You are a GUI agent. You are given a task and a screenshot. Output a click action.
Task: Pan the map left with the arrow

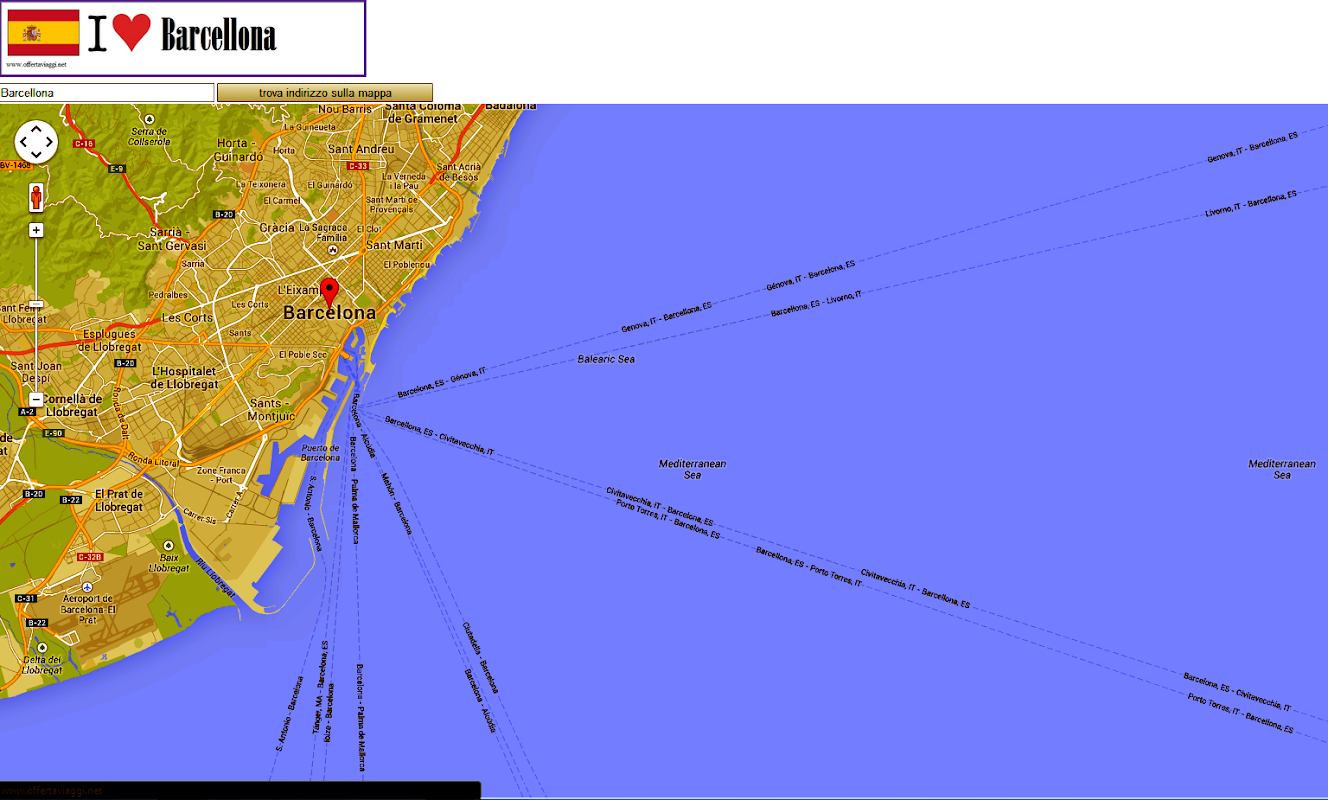pos(23,142)
